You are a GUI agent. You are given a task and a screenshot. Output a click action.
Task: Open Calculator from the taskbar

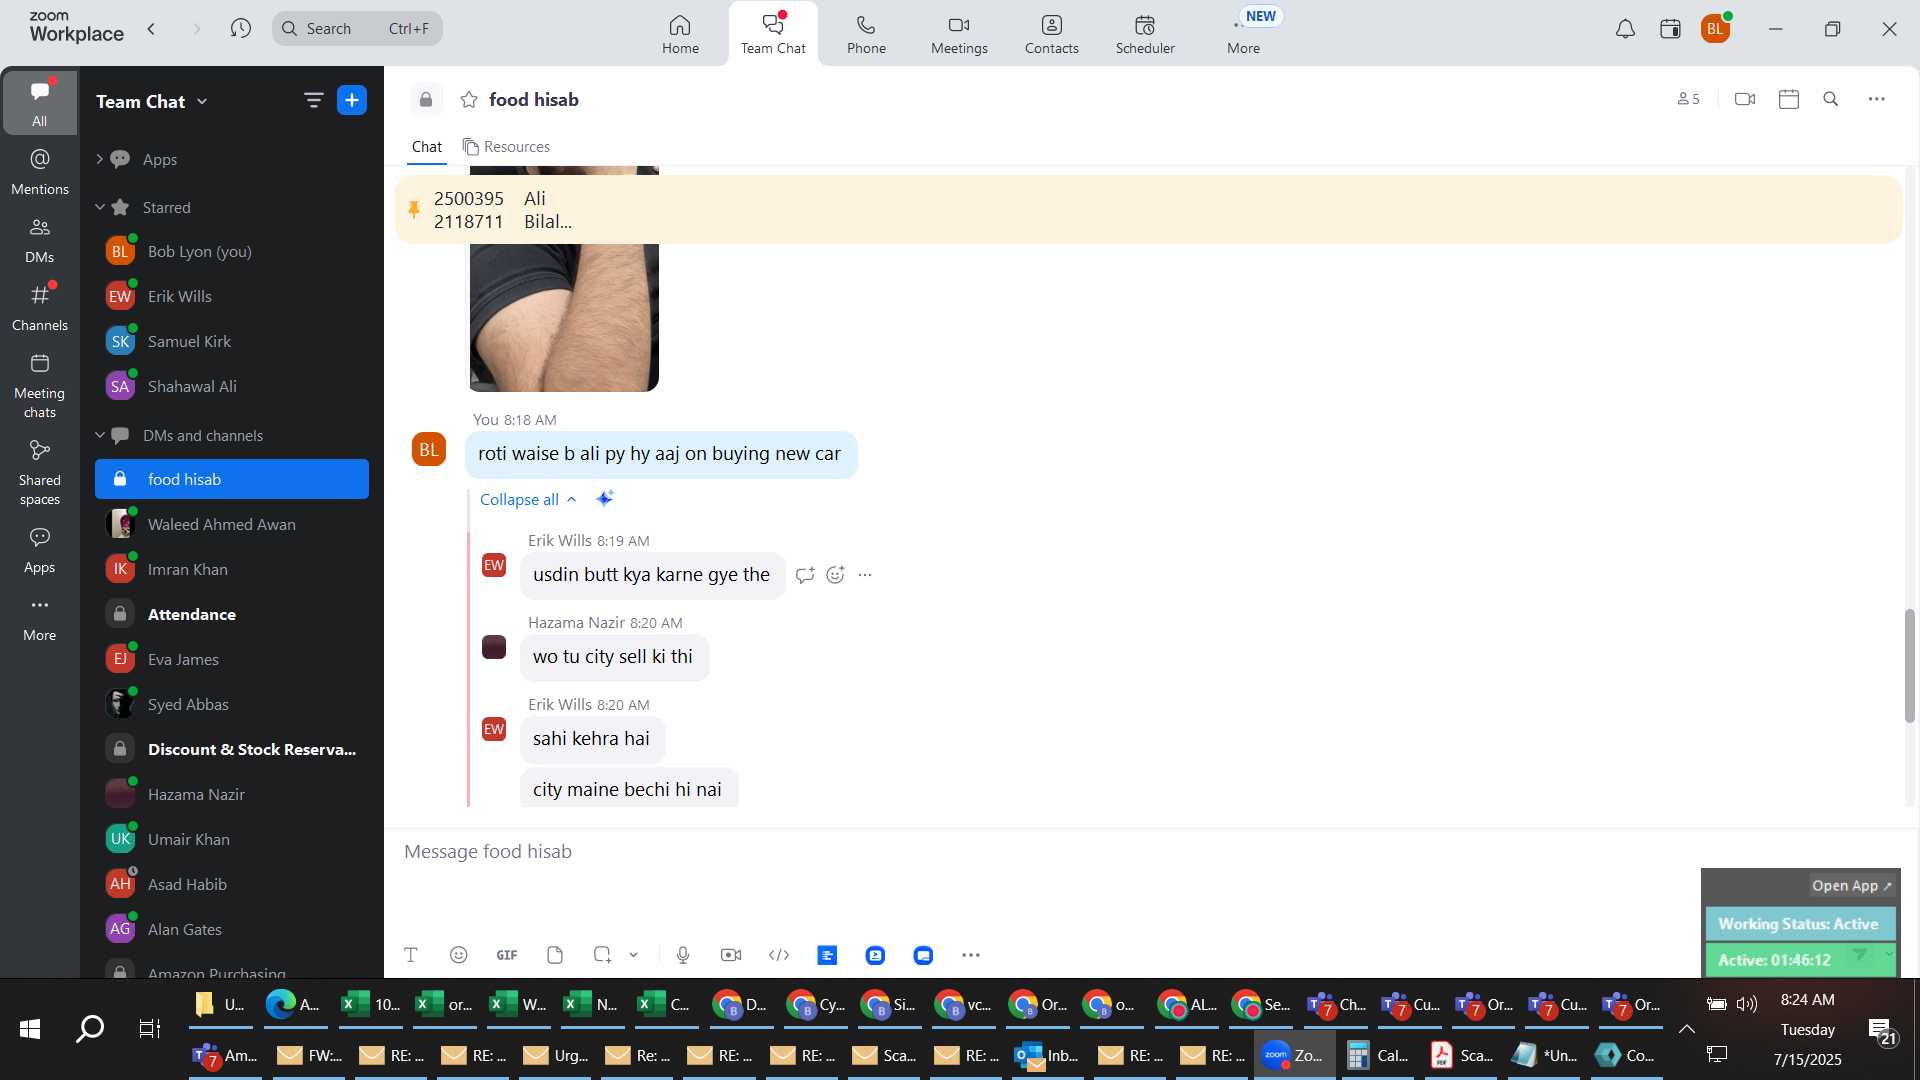(1377, 1055)
